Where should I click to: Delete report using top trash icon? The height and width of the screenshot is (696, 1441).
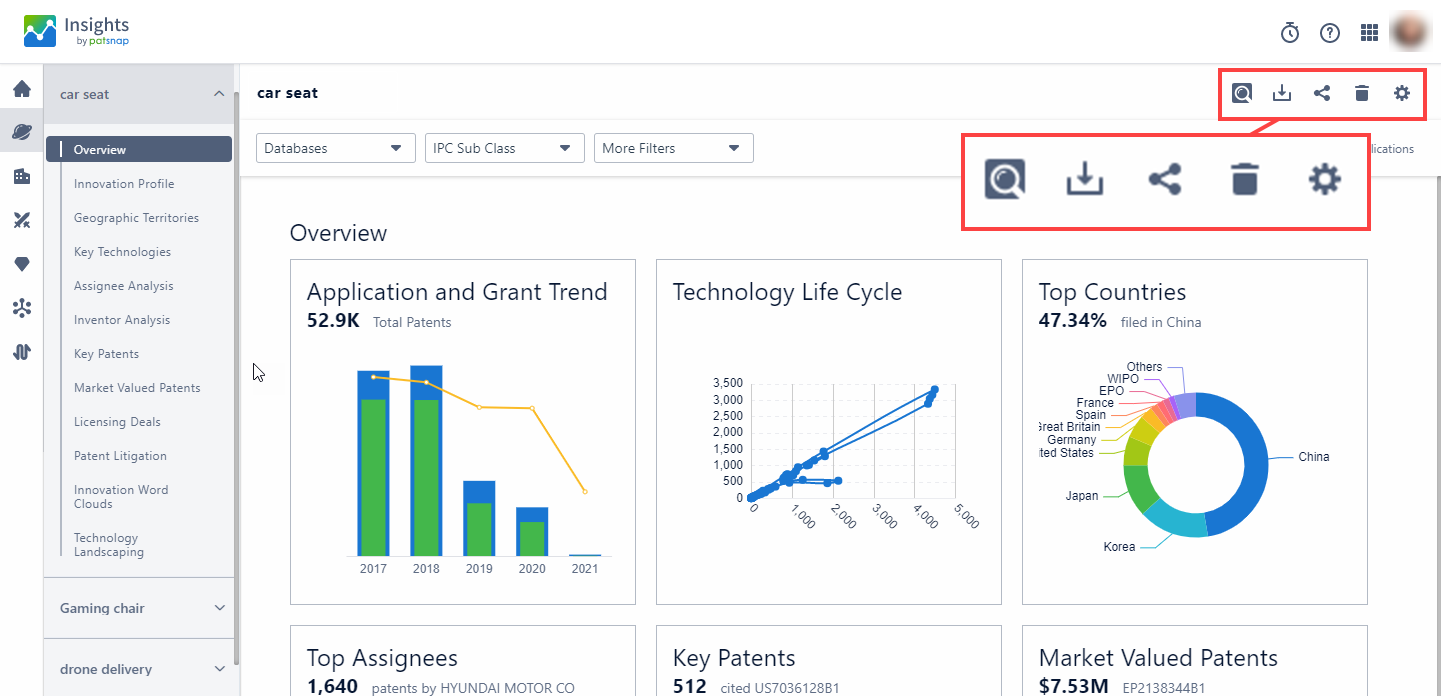(1361, 93)
